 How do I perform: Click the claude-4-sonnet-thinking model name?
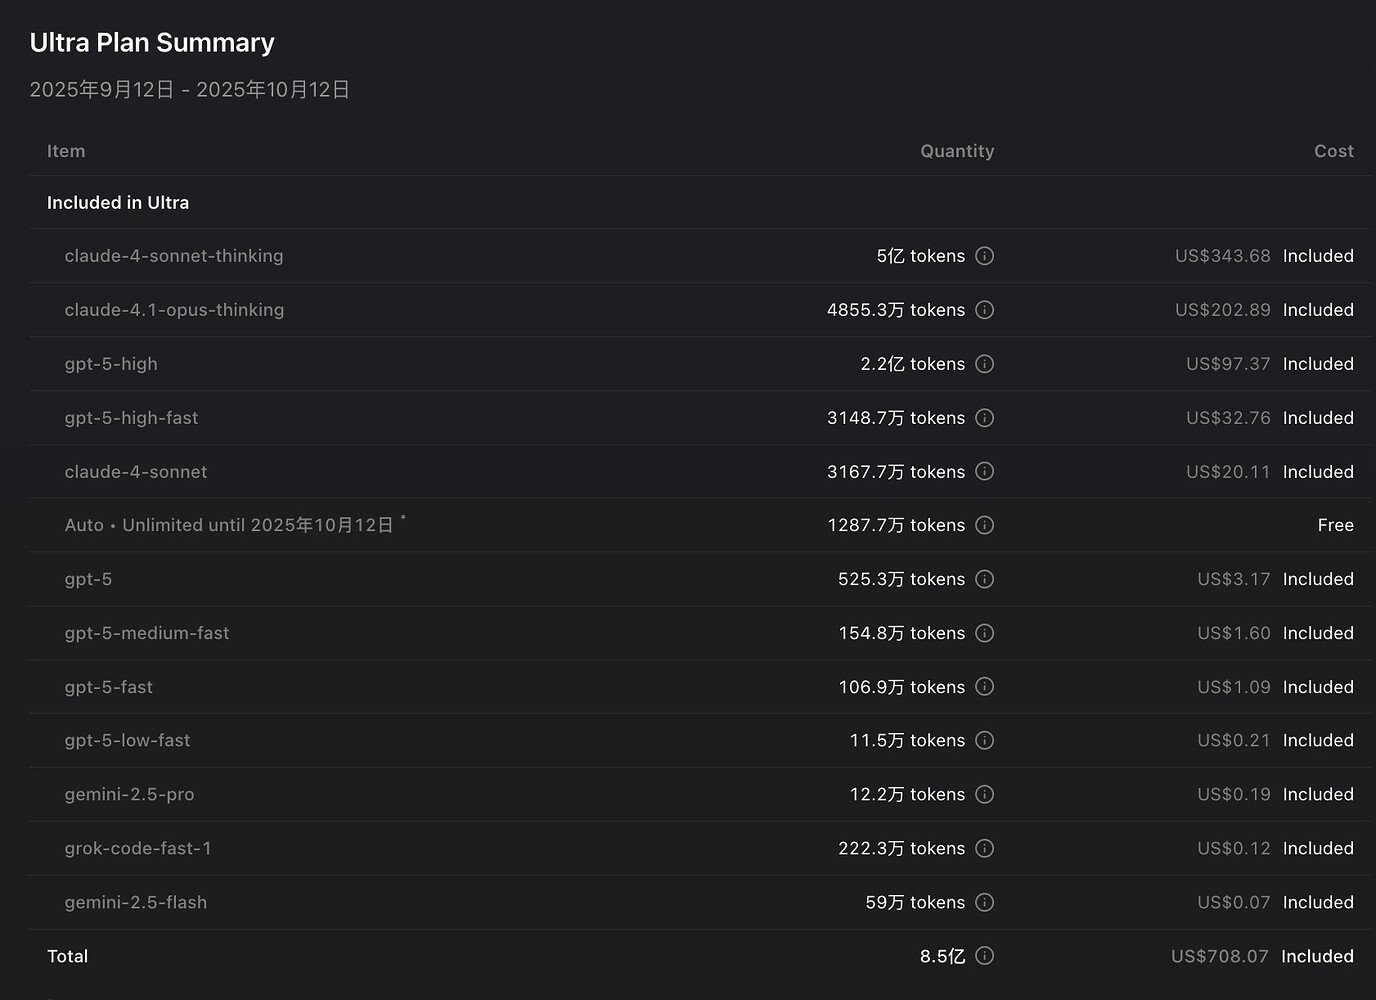174,256
